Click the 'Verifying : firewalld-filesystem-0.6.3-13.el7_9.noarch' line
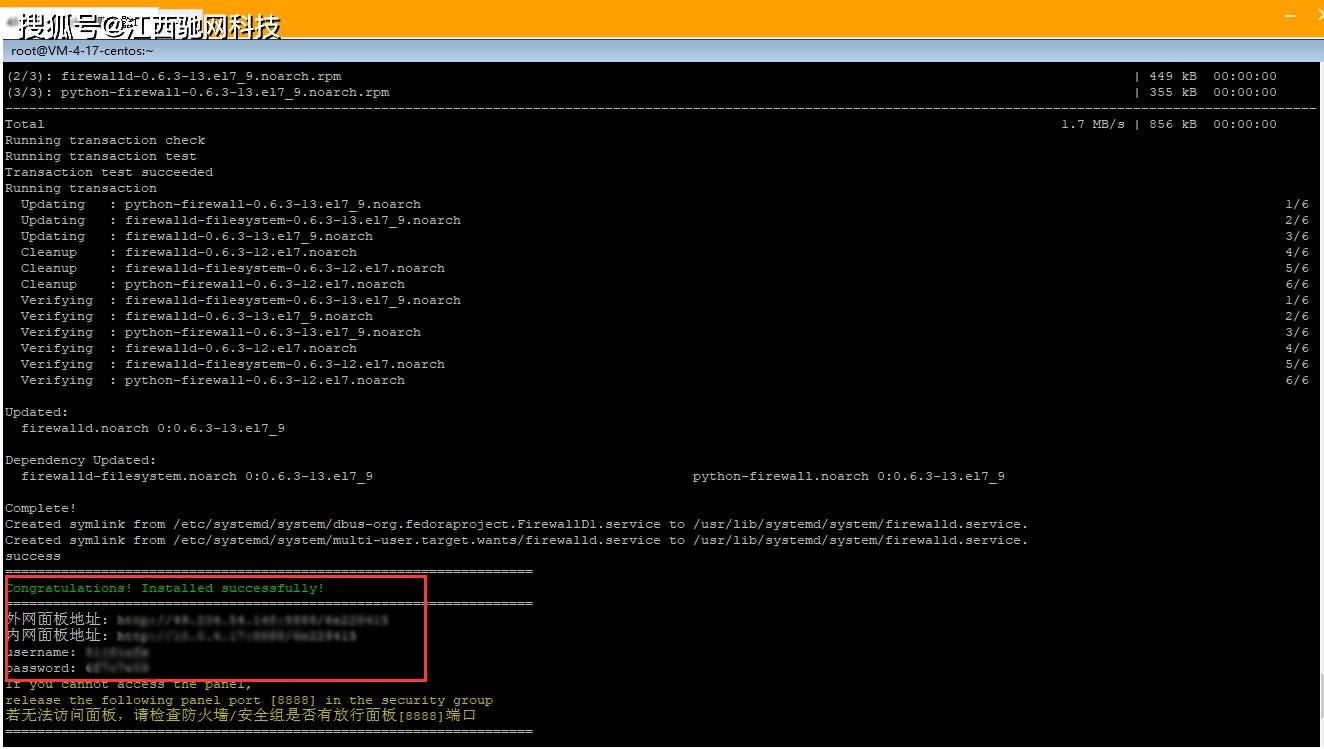This screenshot has height=749, width=1324. pos(241,300)
